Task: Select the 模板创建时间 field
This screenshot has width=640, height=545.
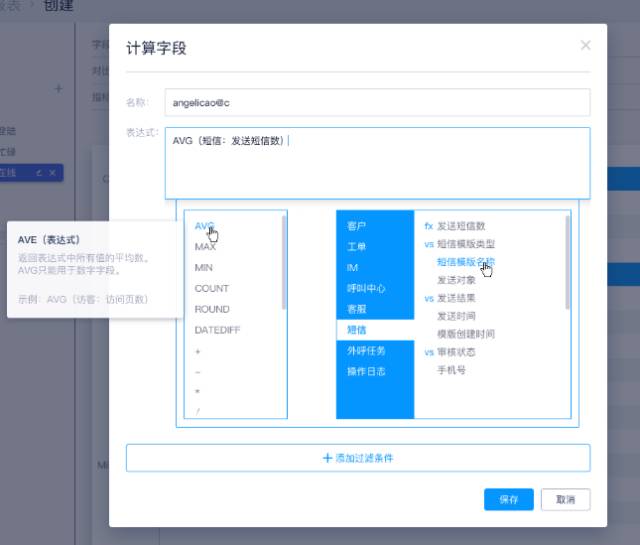Action: [466, 334]
